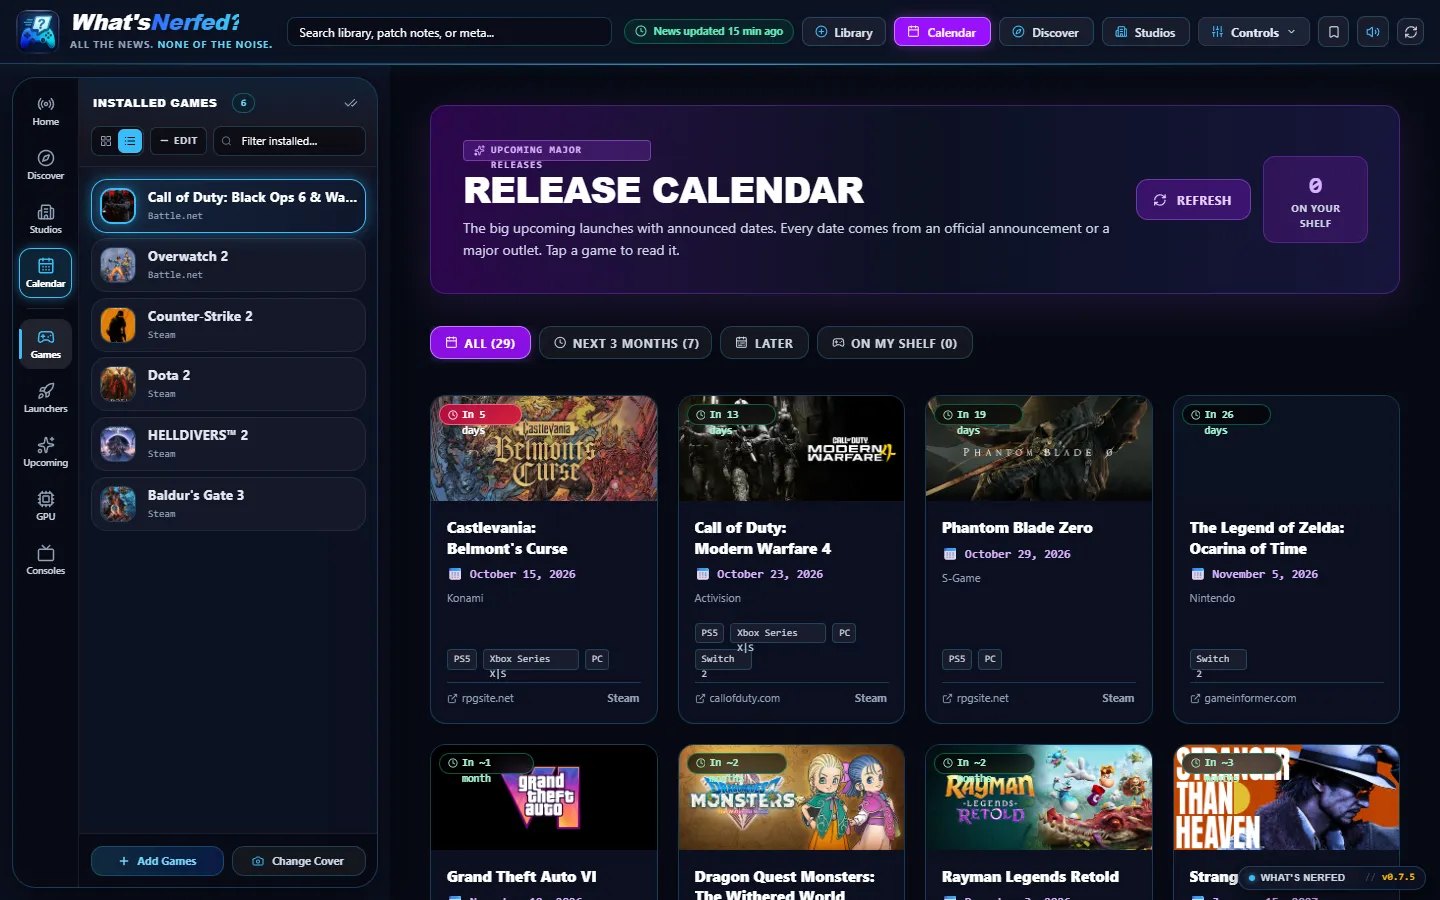Click the On Your Shelf counter box
Screen dimensions: 1440x900
tap(1315, 200)
